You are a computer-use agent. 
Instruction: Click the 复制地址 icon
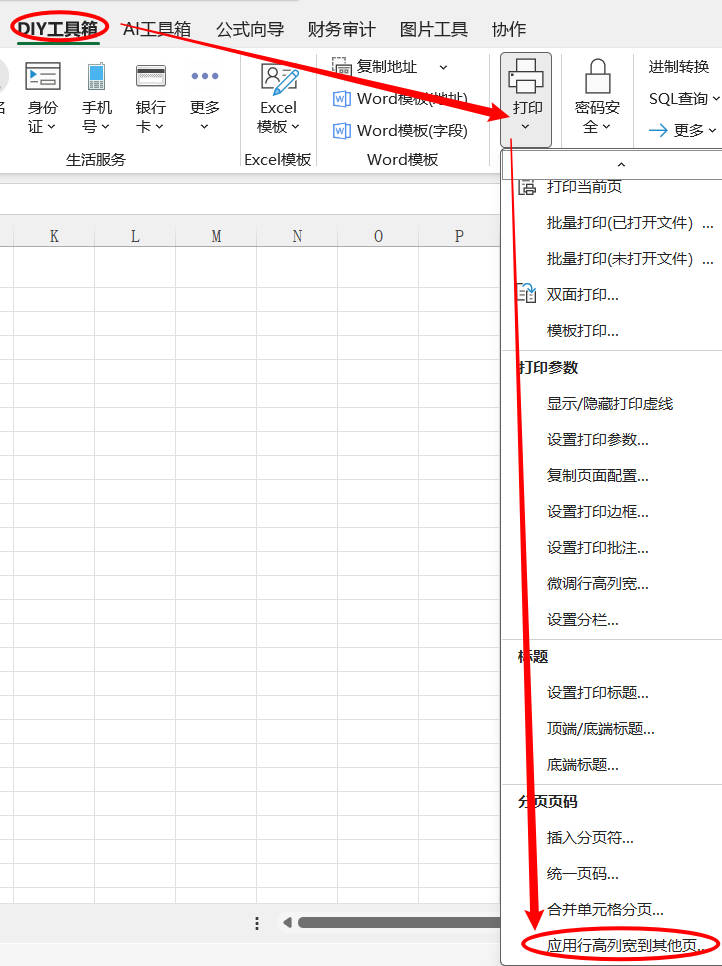click(x=341, y=66)
